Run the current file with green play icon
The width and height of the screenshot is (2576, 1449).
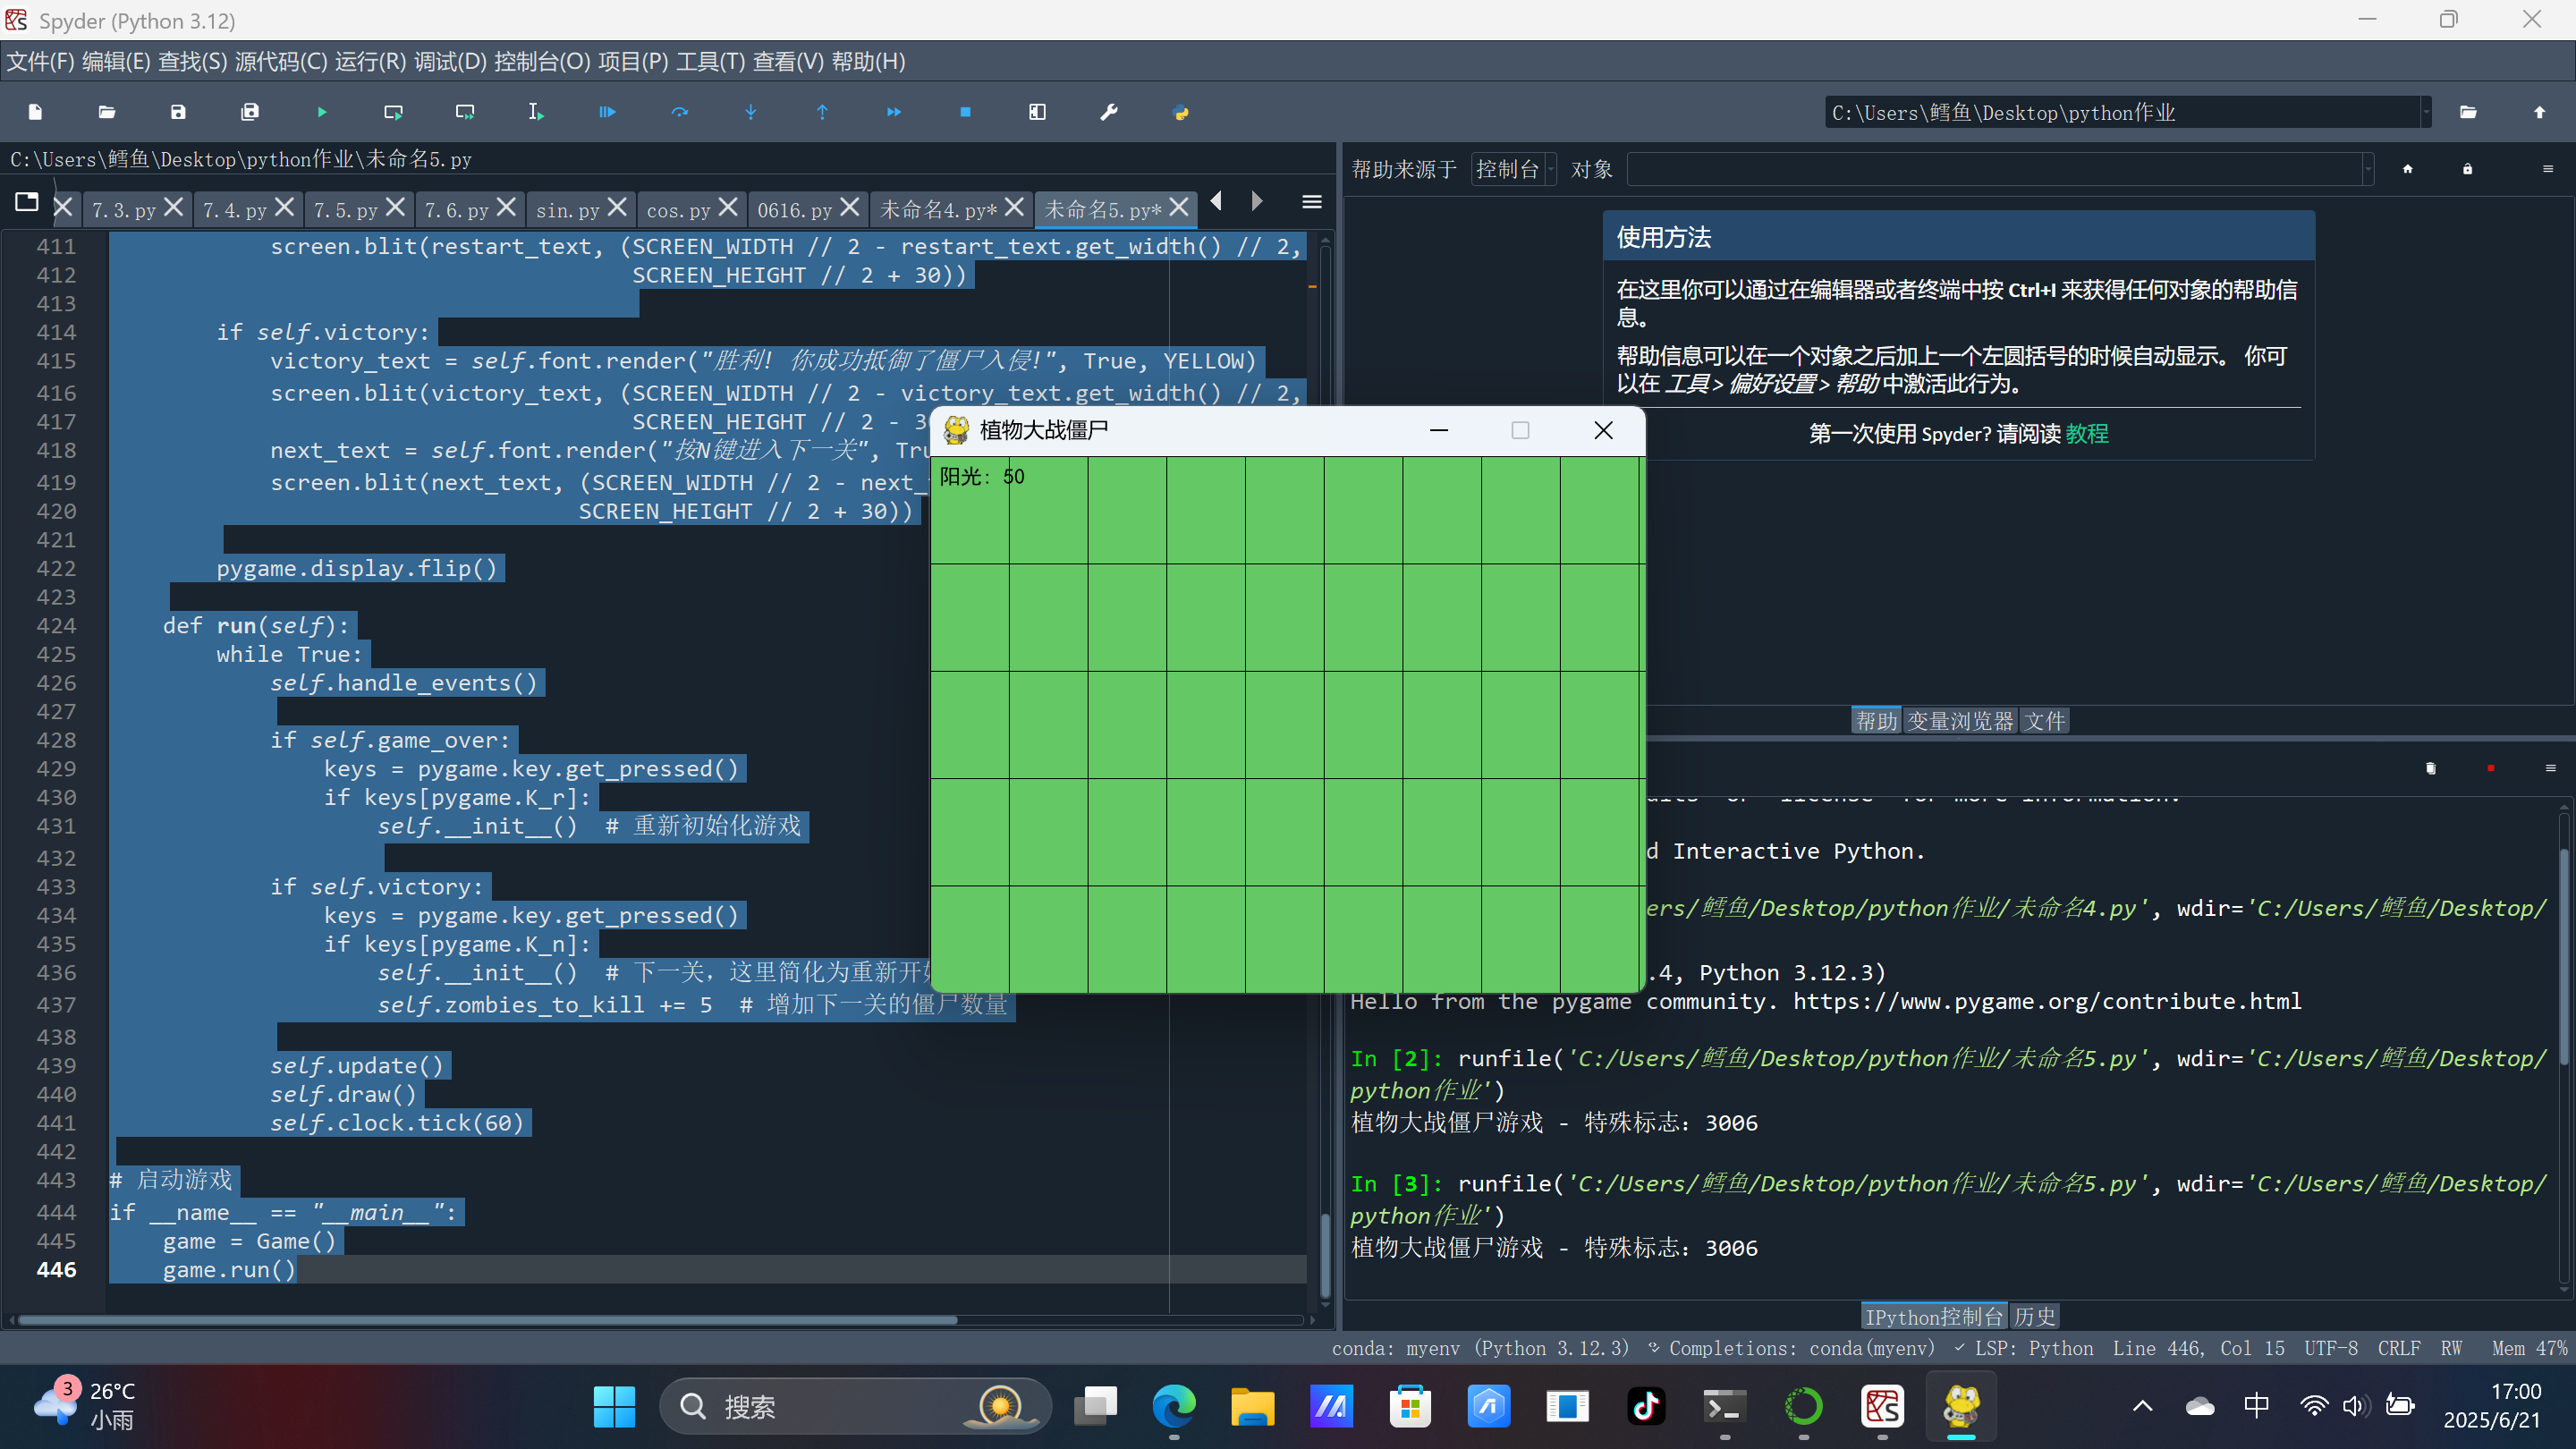click(x=321, y=112)
